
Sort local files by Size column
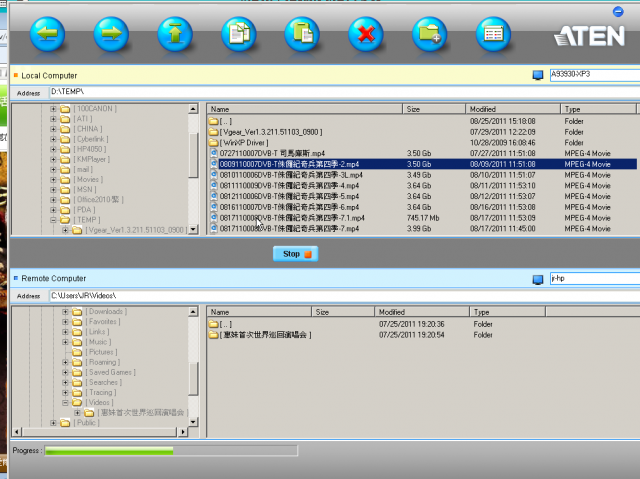(434, 109)
